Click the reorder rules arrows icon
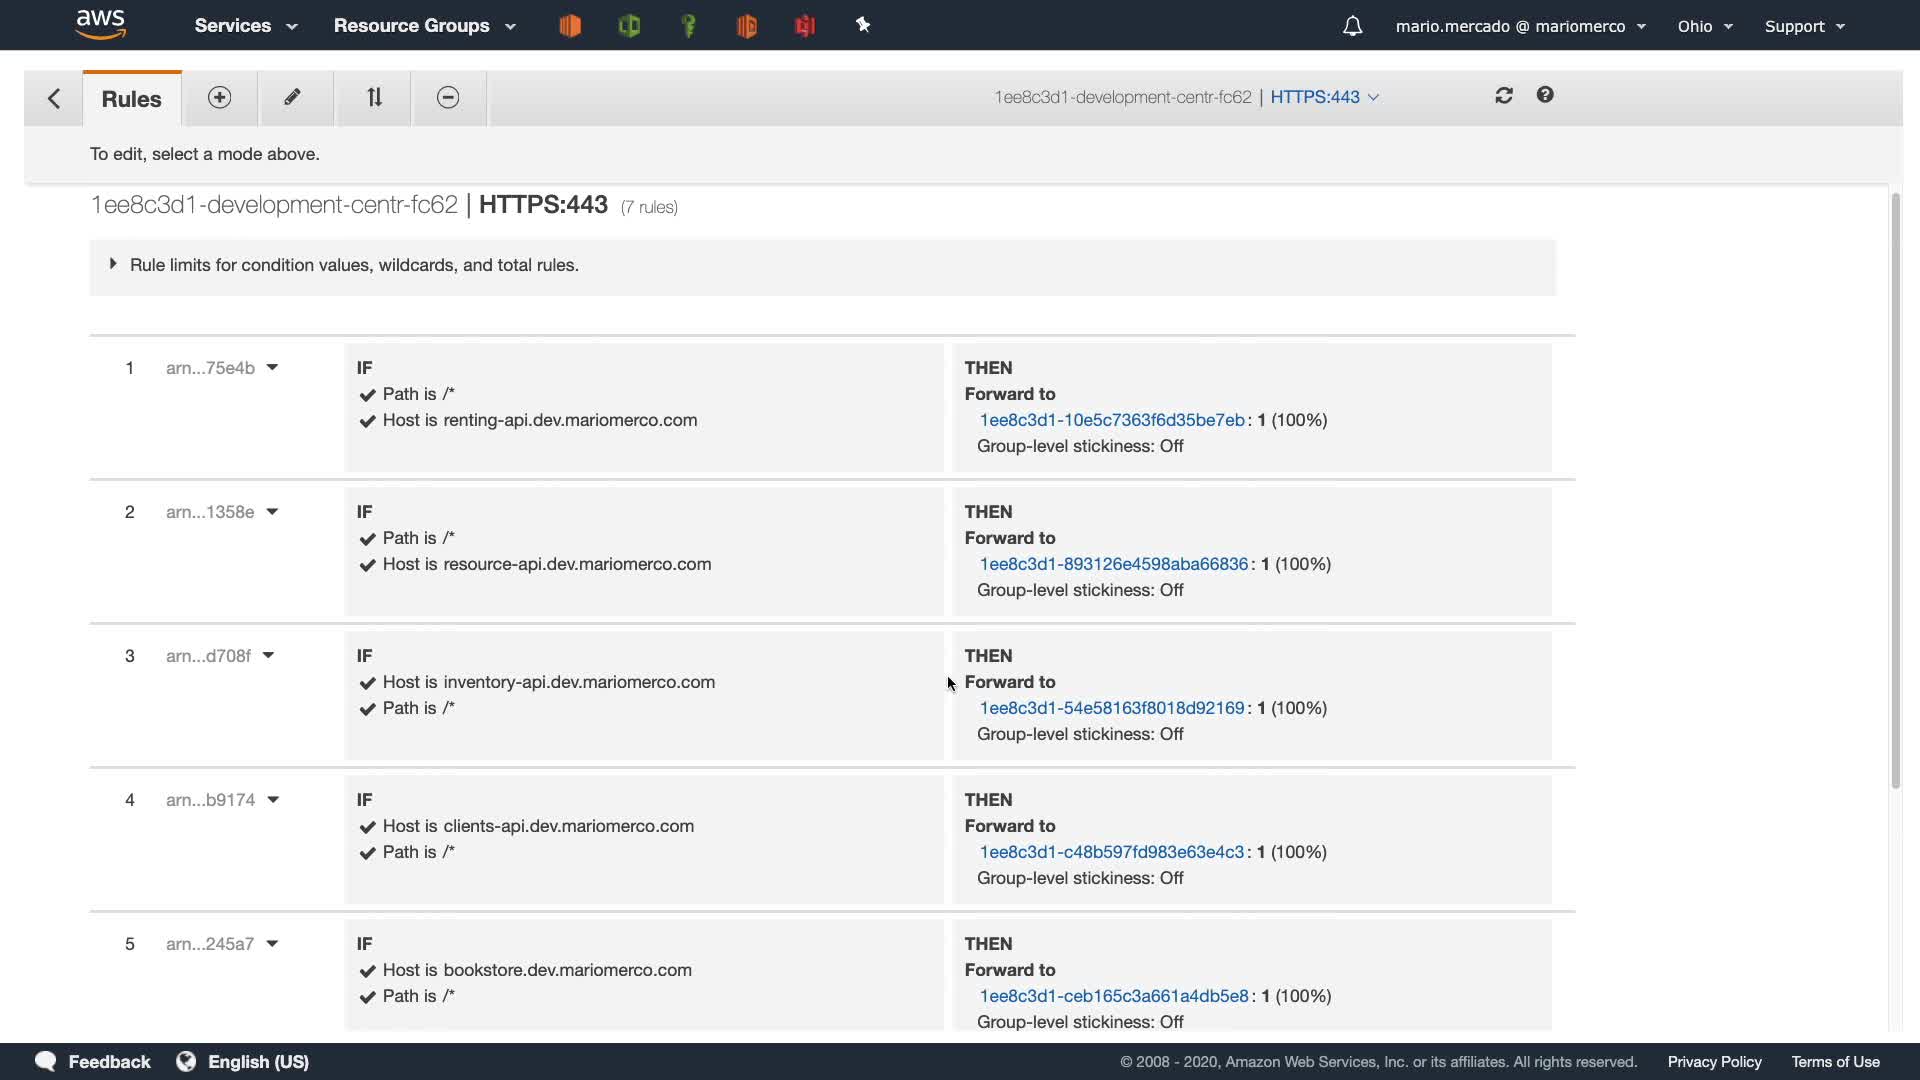The width and height of the screenshot is (1920, 1080). pos(374,97)
